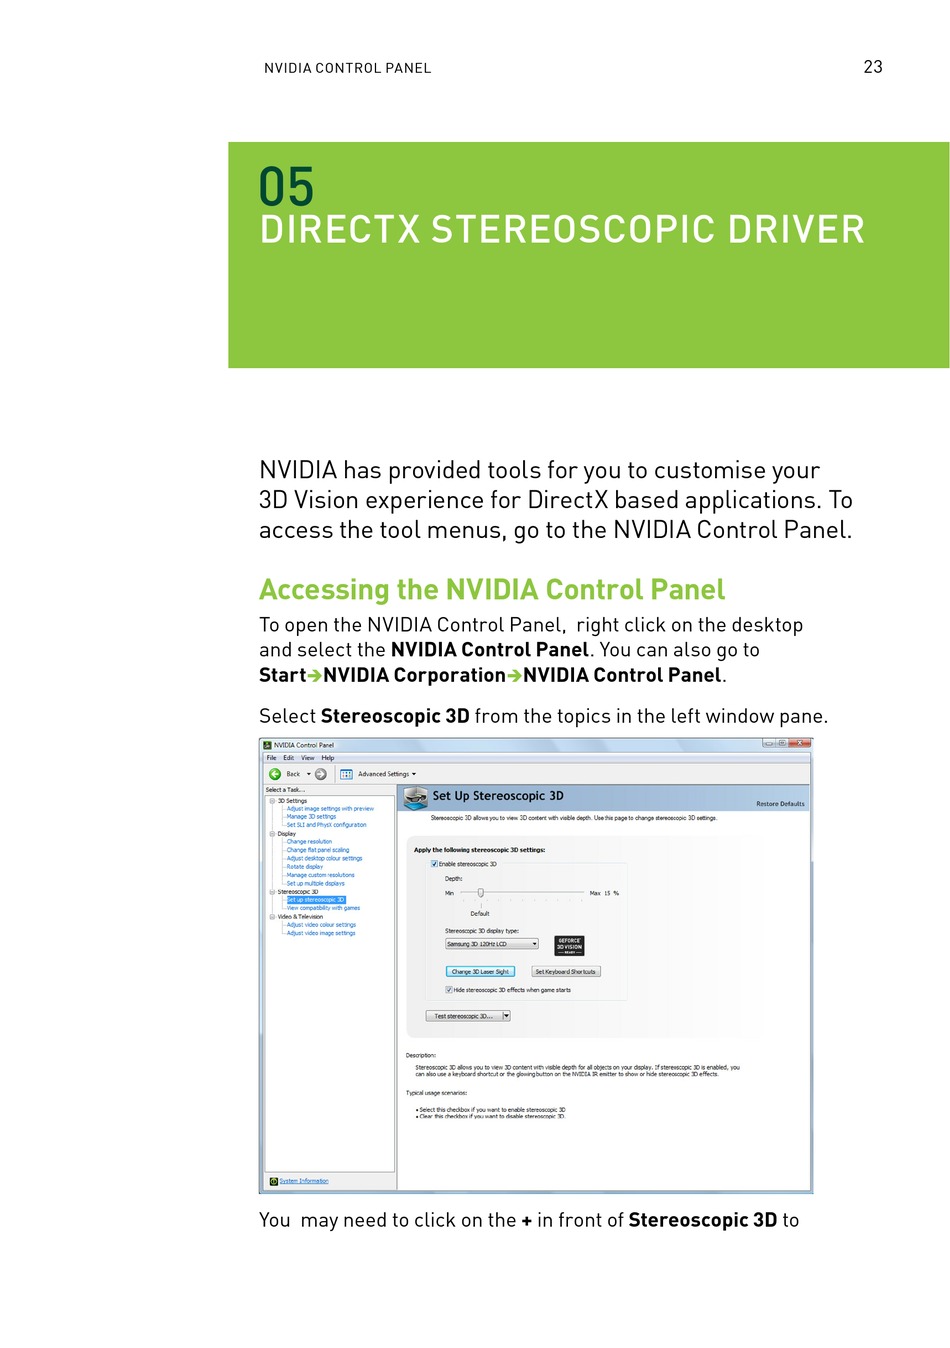This screenshot has height=1348, width=950.
Task: Open the Help menu
Action: click(328, 758)
